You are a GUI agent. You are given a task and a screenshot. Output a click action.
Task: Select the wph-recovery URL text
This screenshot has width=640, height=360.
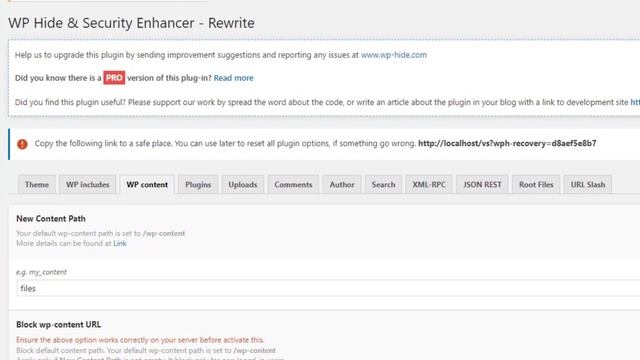[507, 143]
